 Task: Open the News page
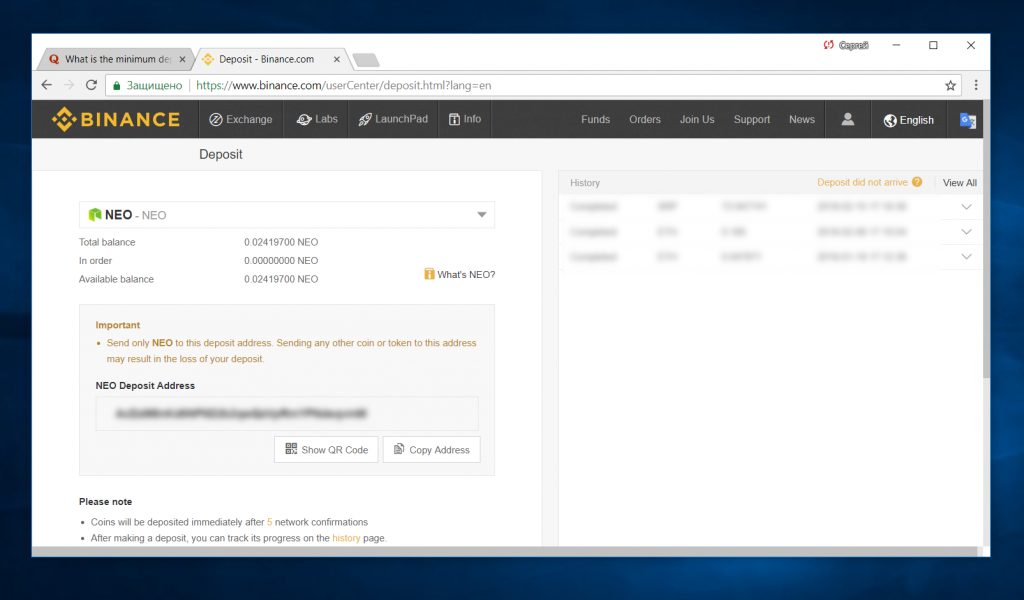click(801, 119)
